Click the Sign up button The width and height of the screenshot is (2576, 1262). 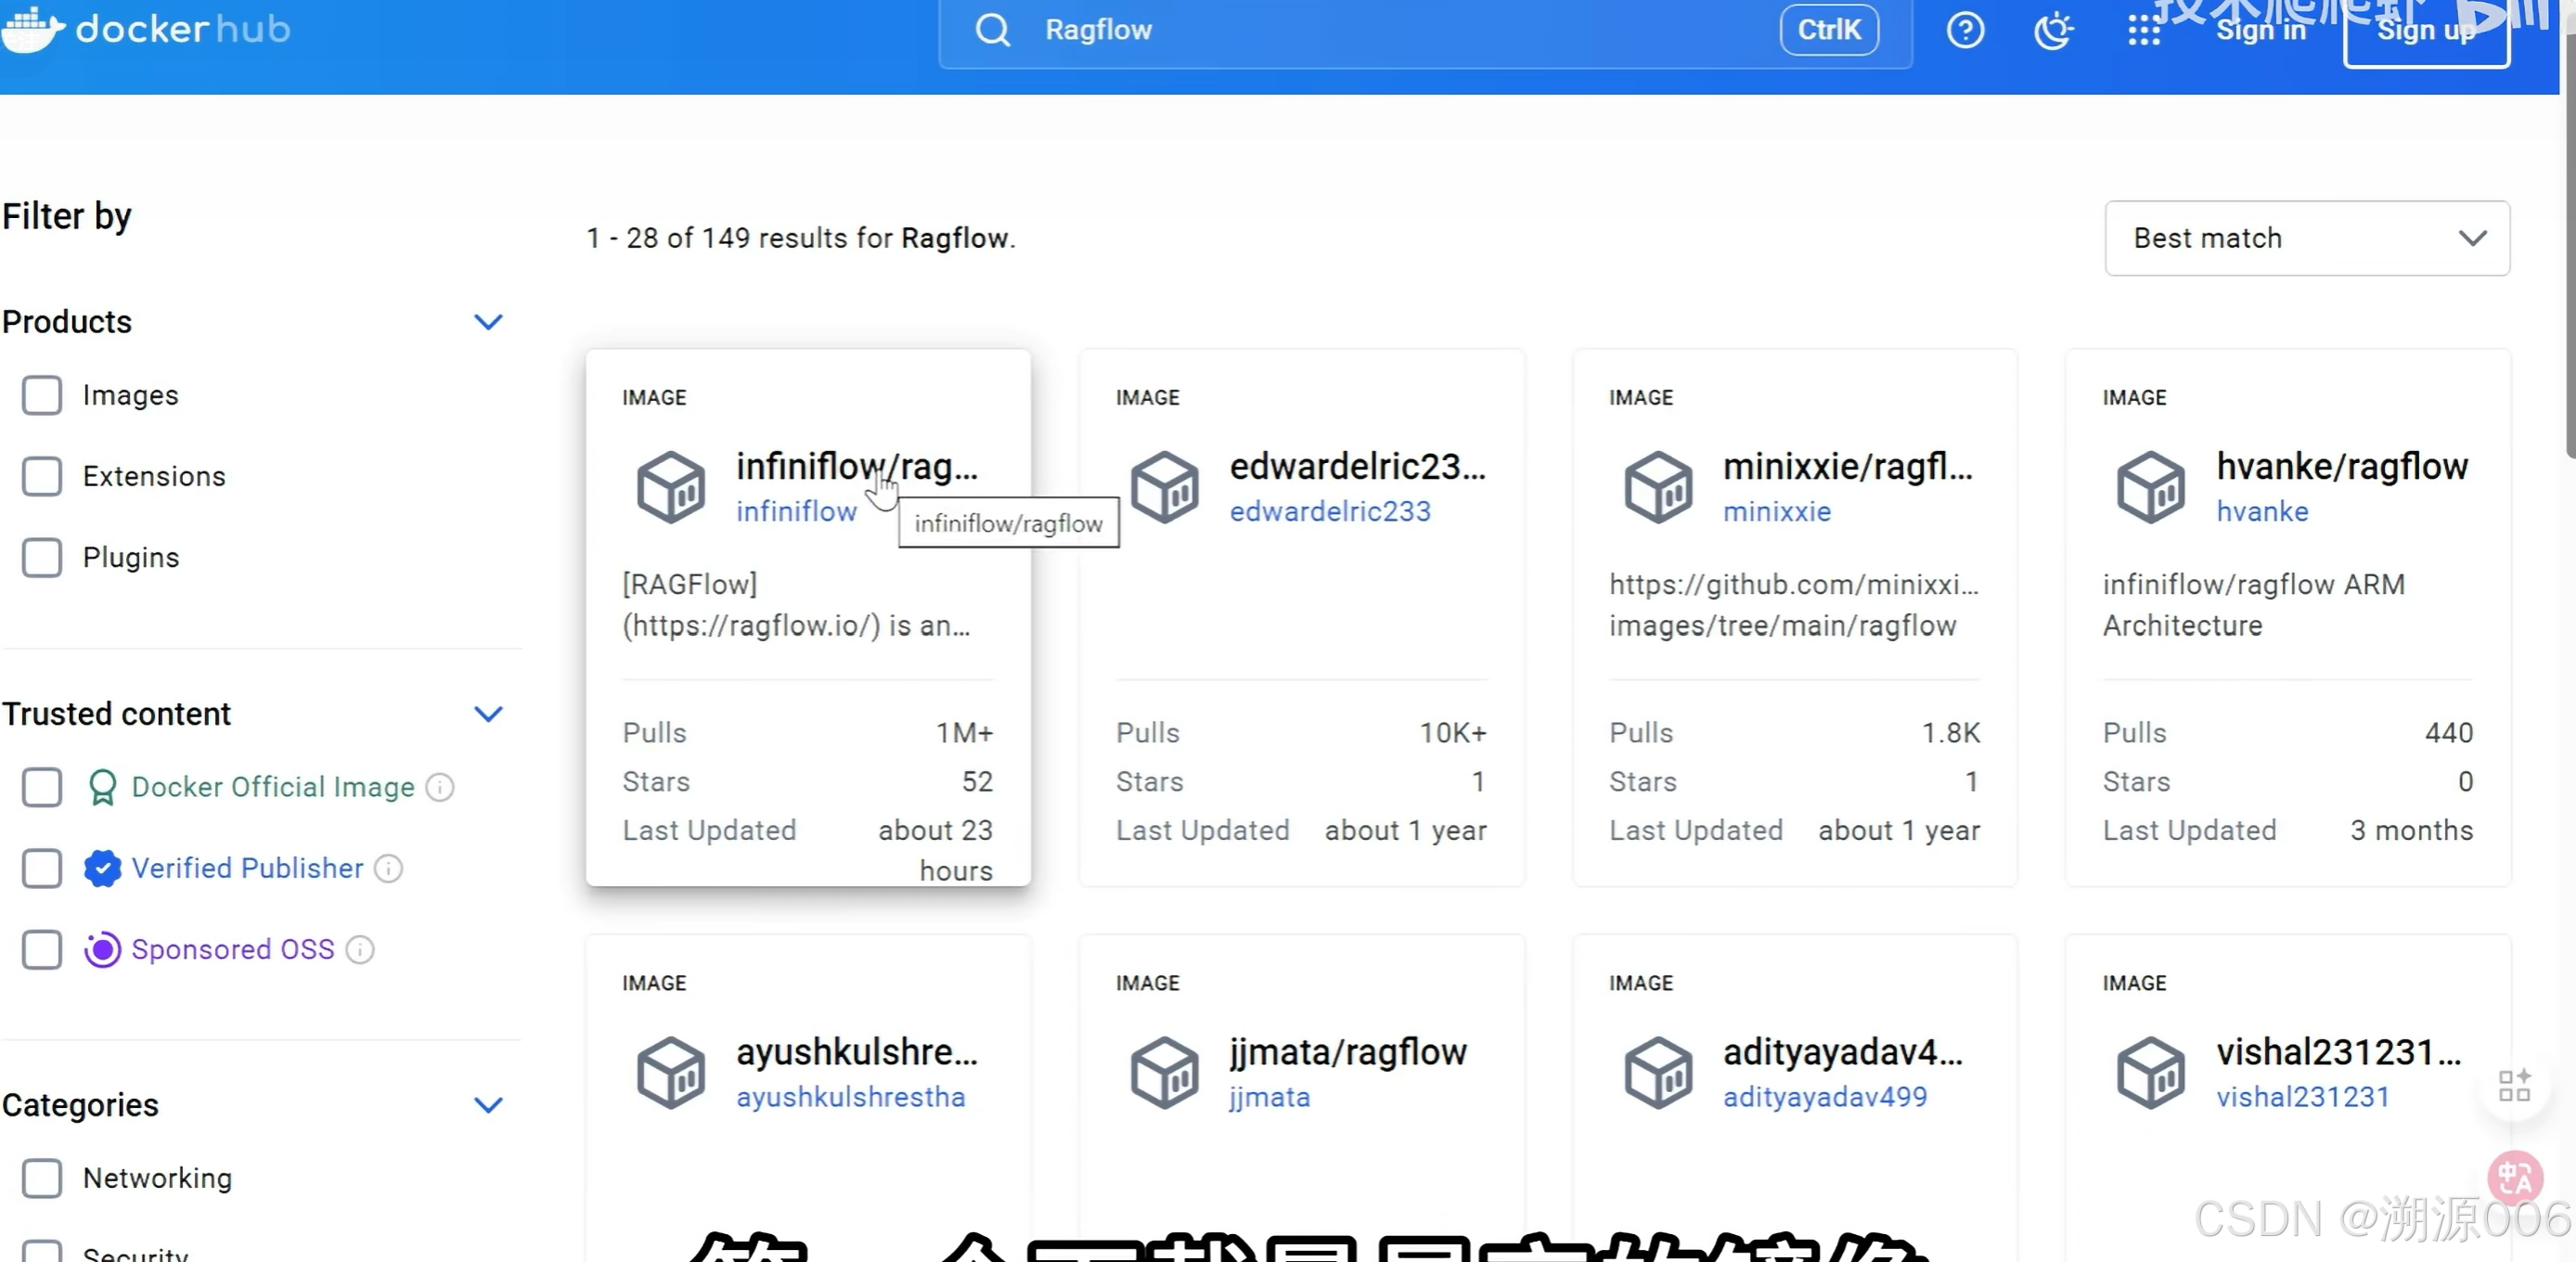pyautogui.click(x=2426, y=31)
